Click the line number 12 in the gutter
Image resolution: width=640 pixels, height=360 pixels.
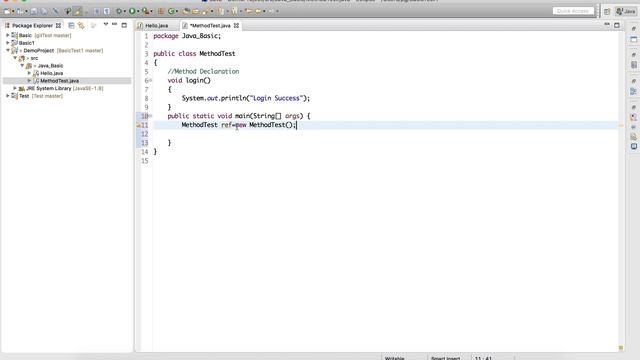point(144,134)
